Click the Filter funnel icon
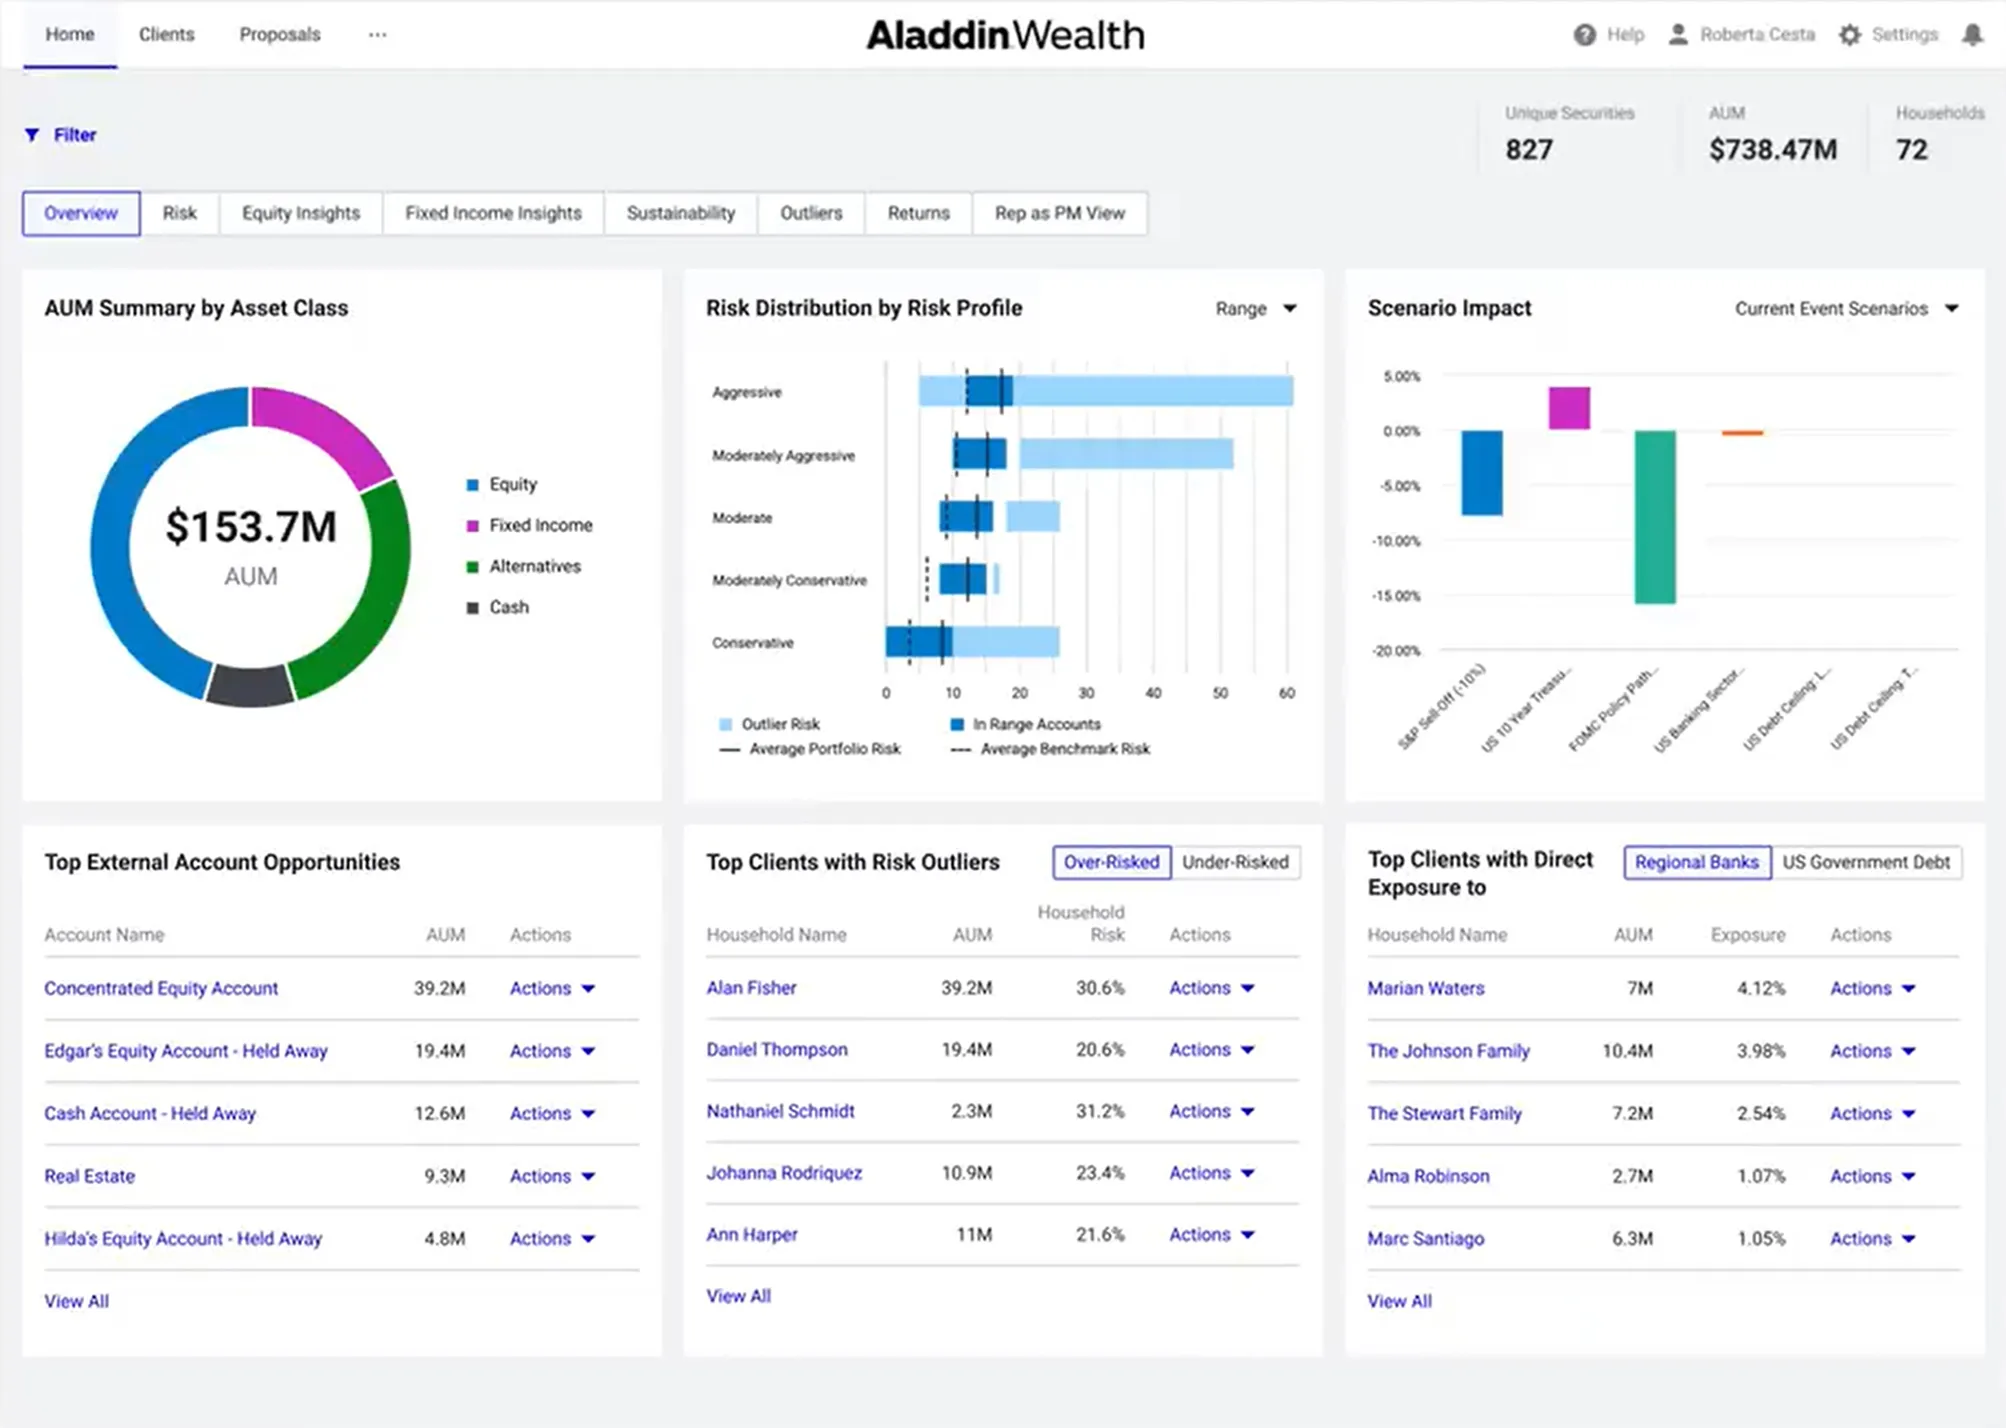The width and height of the screenshot is (2006, 1428). [32, 134]
